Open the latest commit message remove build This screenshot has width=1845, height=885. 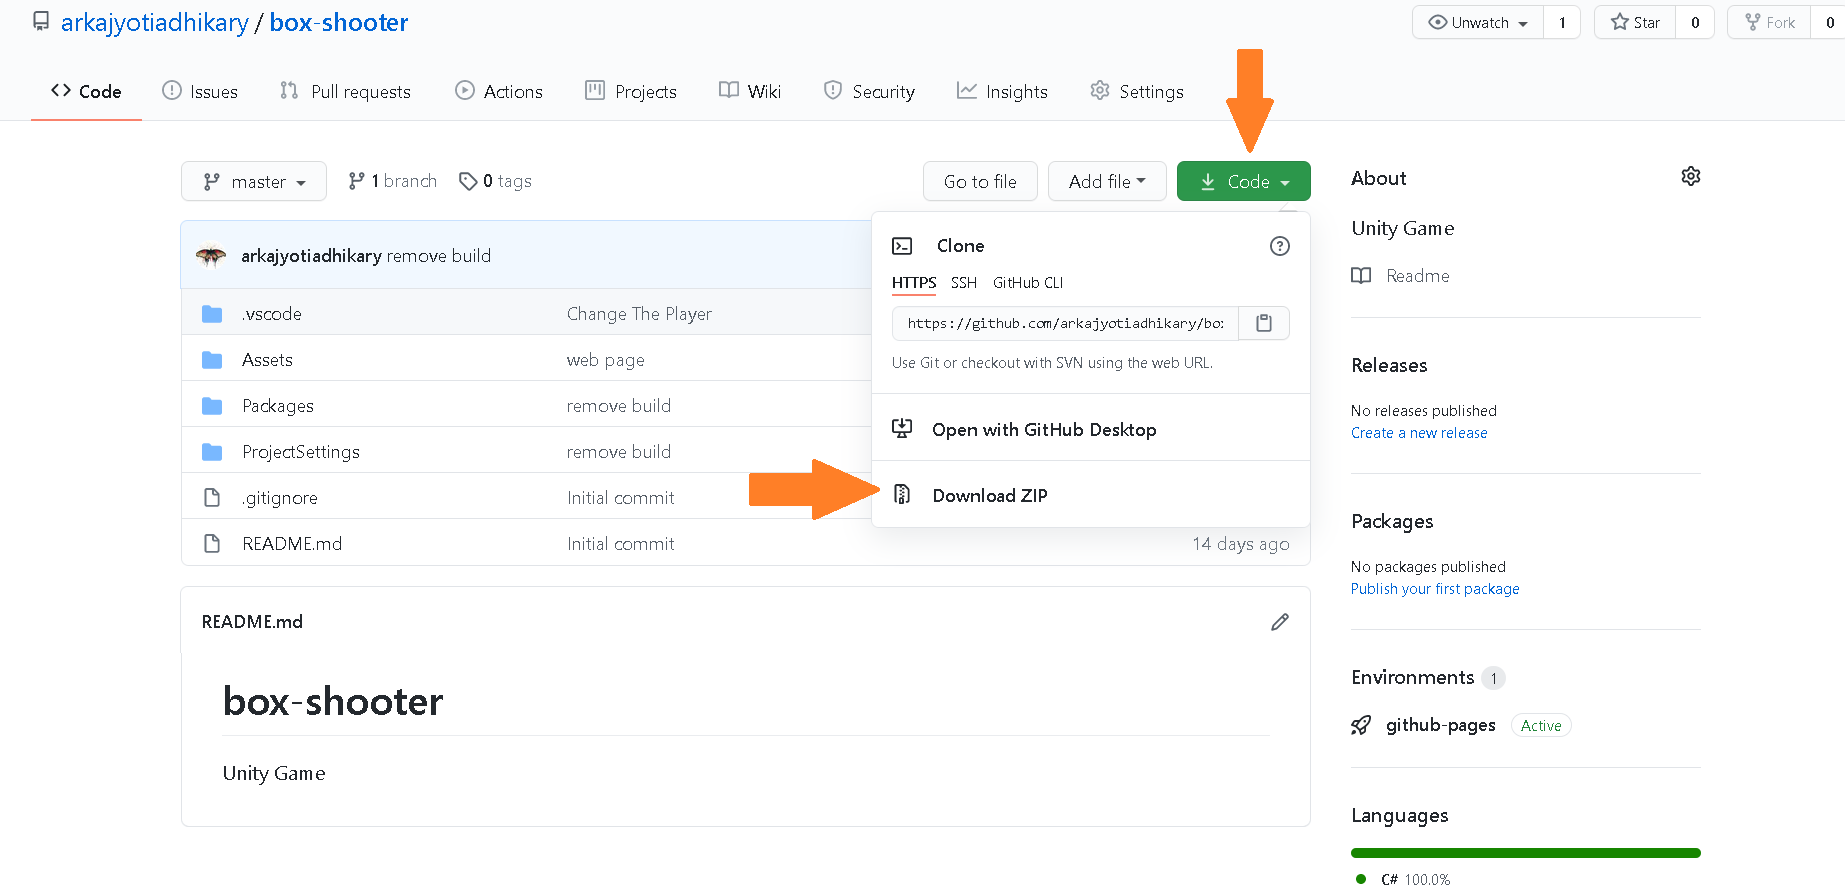pos(439,256)
